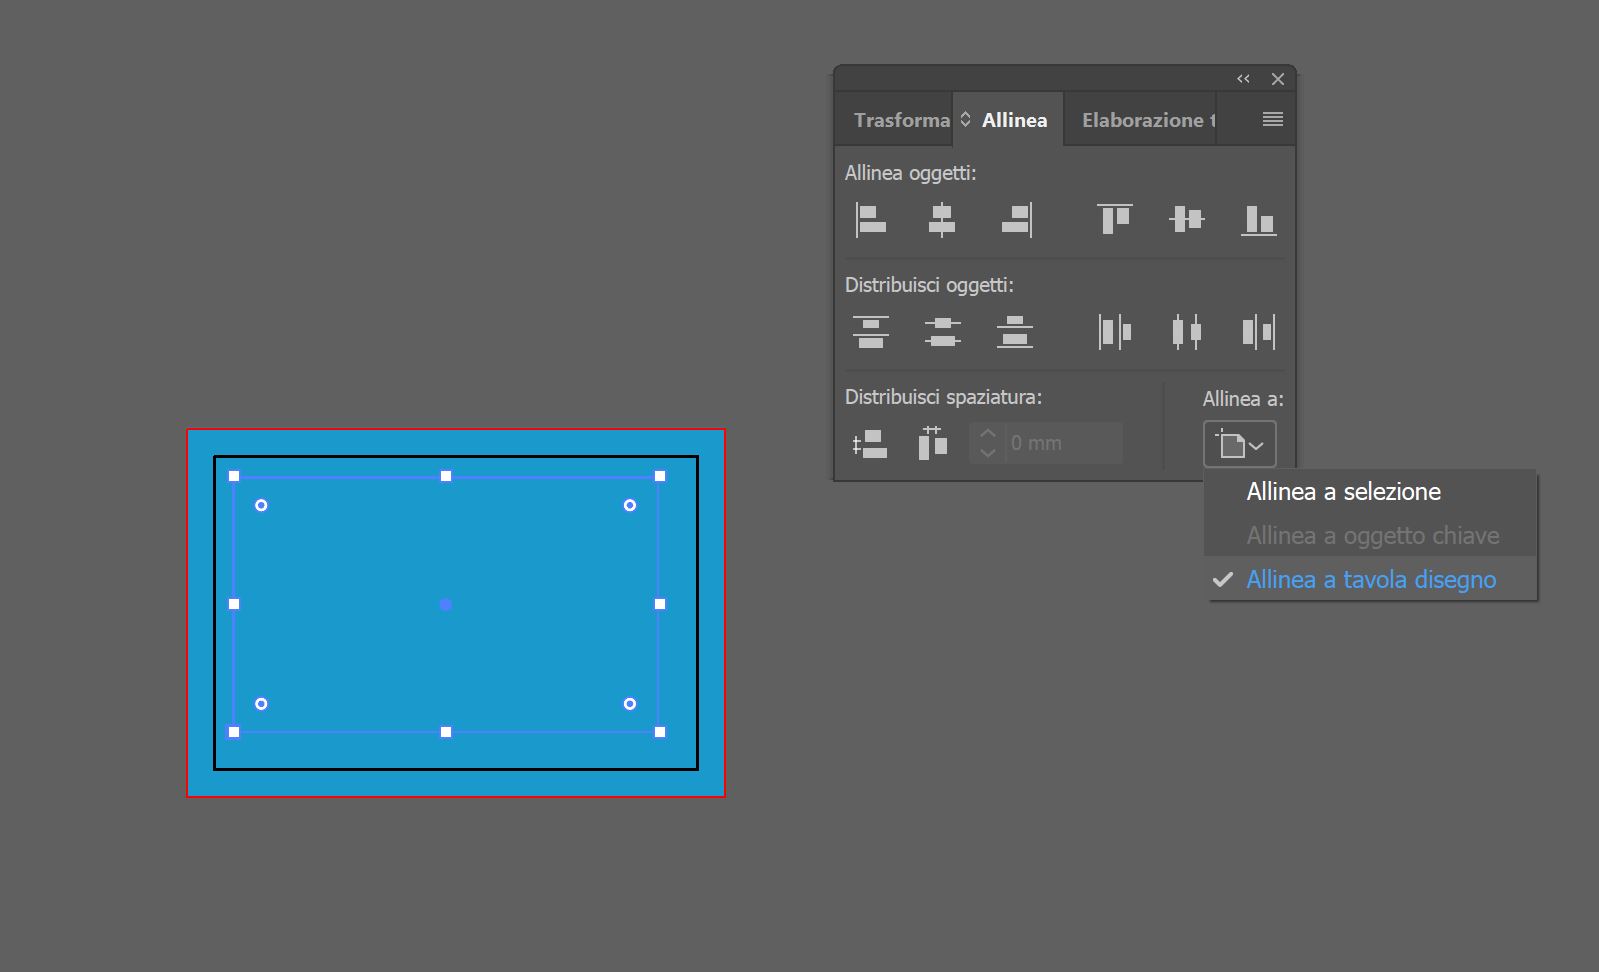Open the Allinea panel hamburger menu
This screenshot has width=1599, height=972.
[1272, 120]
